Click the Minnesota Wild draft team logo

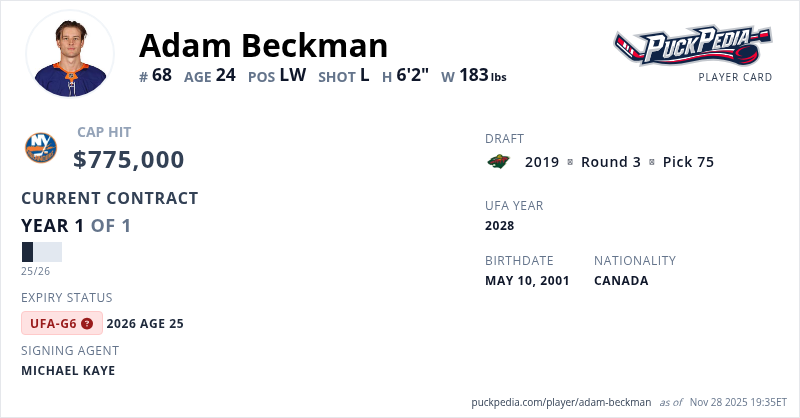[x=498, y=162]
